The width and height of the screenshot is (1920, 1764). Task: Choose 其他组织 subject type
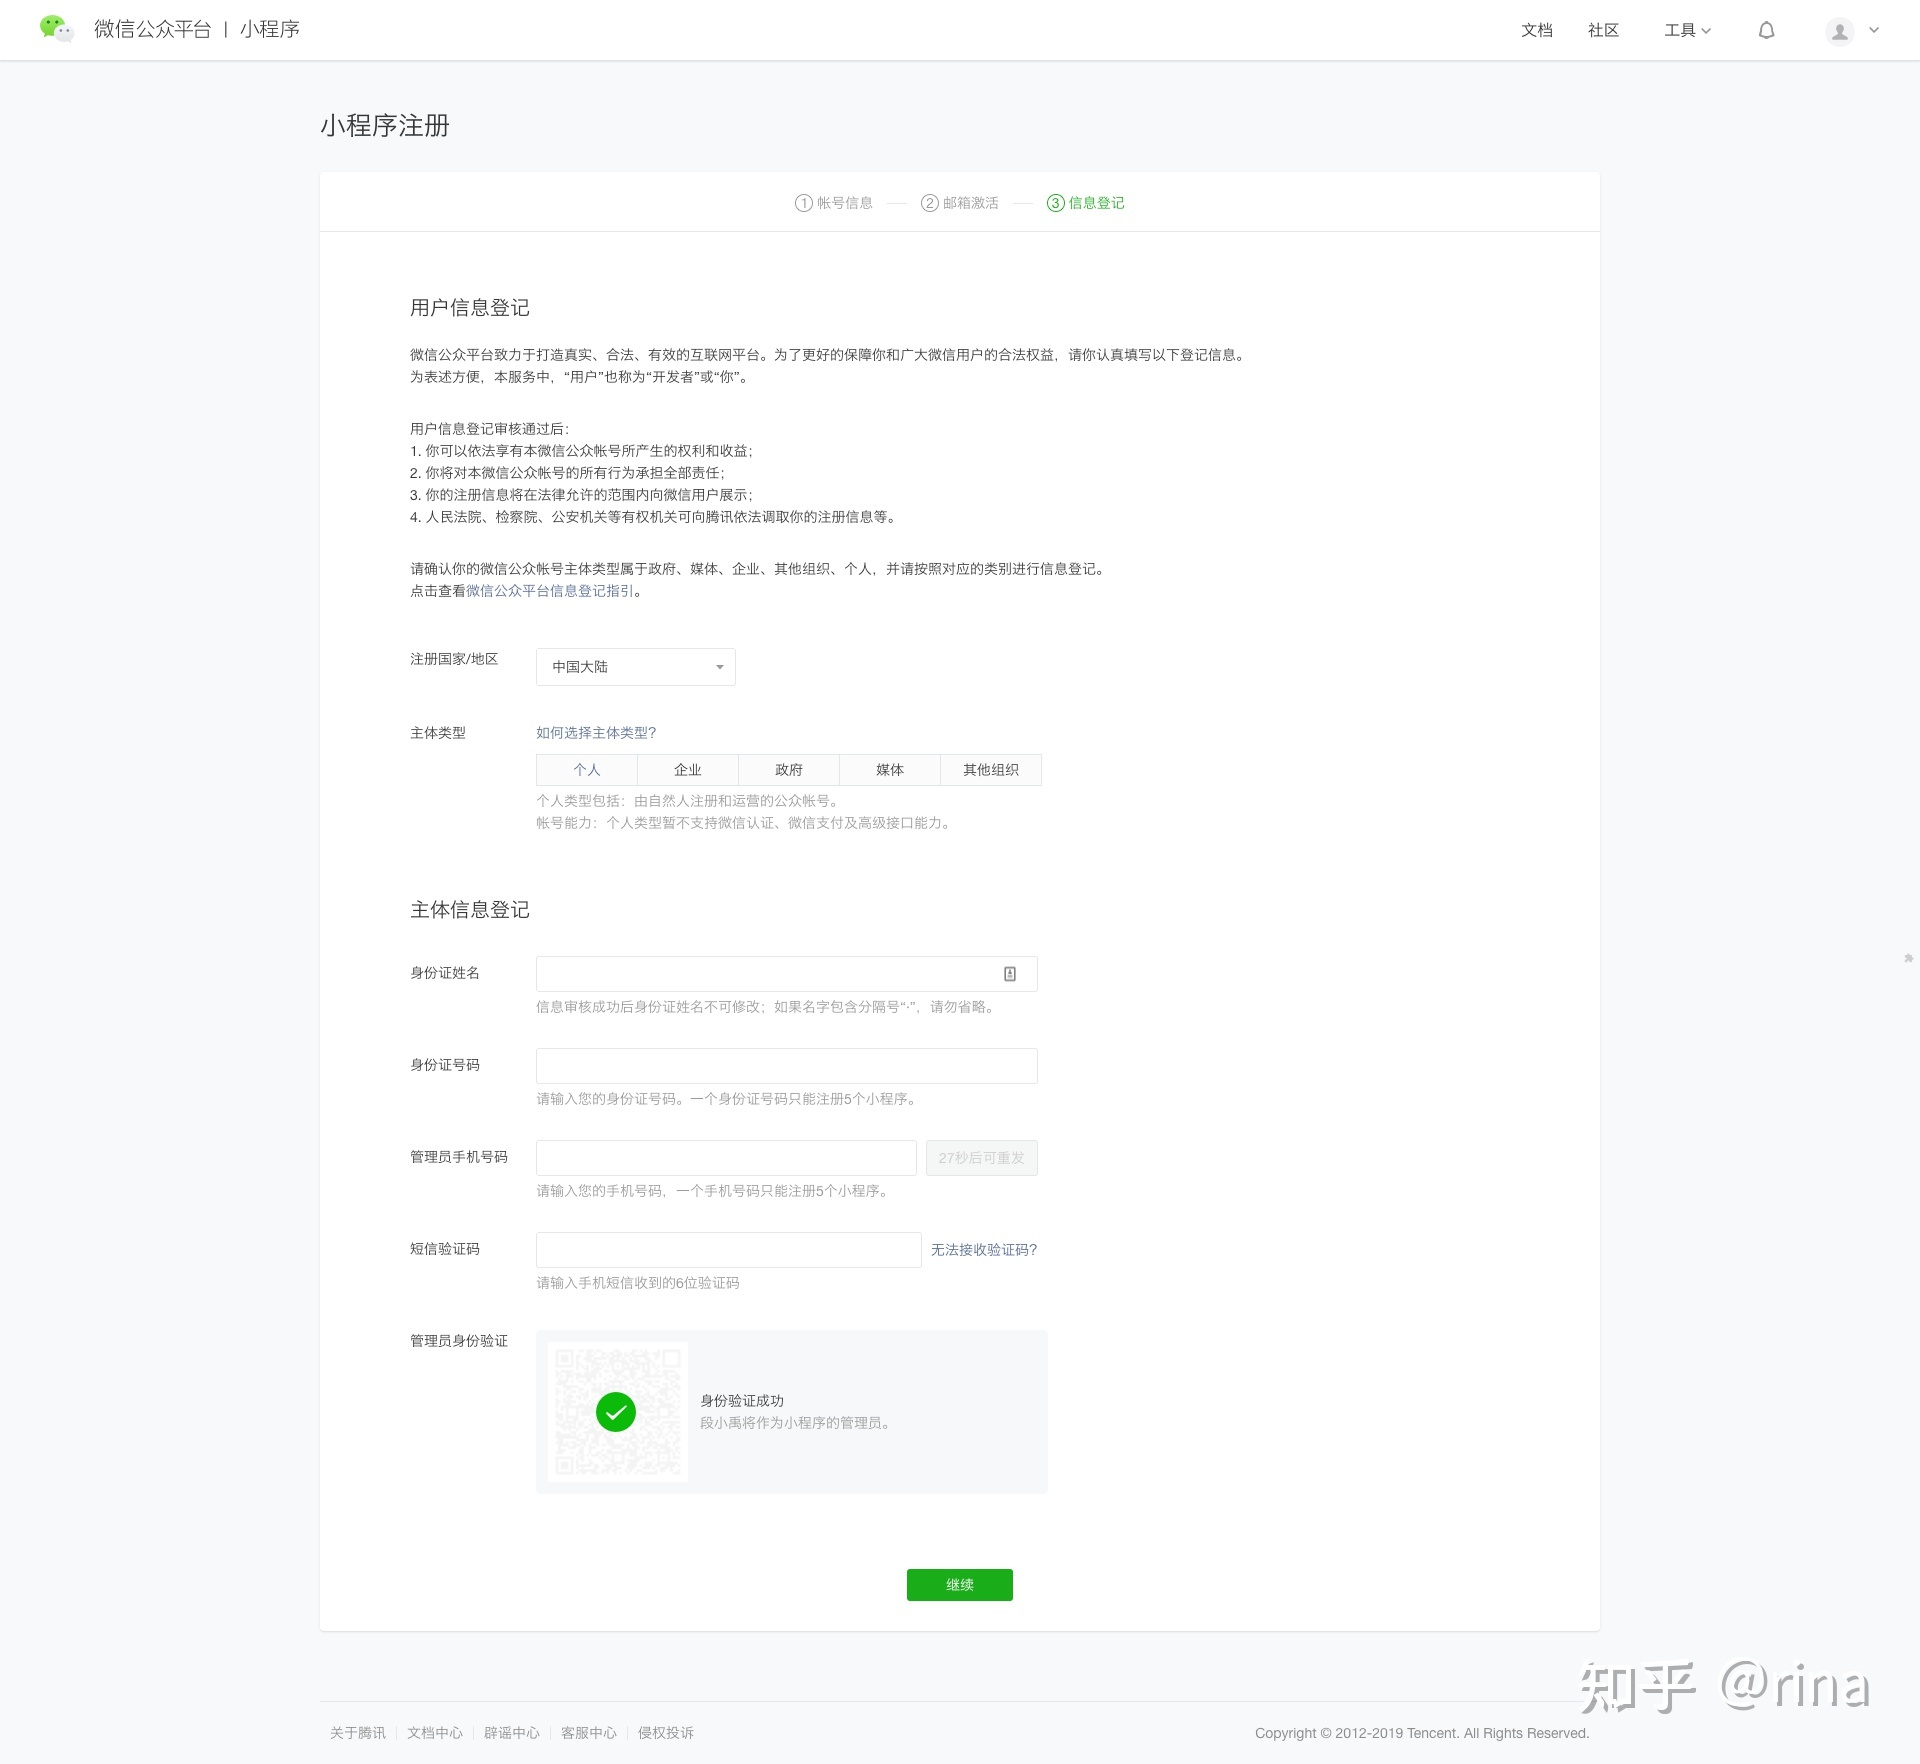point(990,770)
